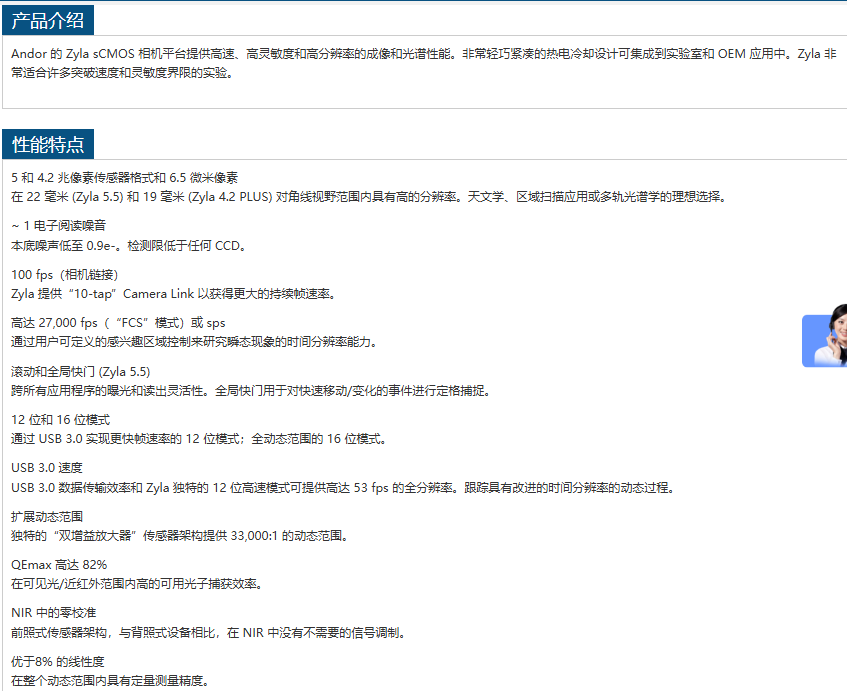Click the 22 毫米 (Zyla 5.5) field-of-view line

(x=367, y=197)
